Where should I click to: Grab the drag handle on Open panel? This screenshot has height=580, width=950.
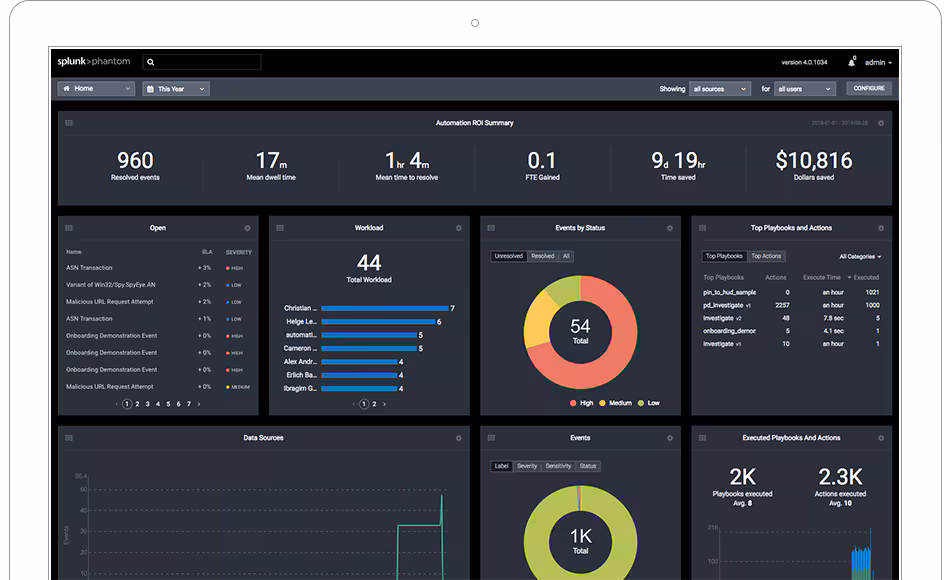69,228
